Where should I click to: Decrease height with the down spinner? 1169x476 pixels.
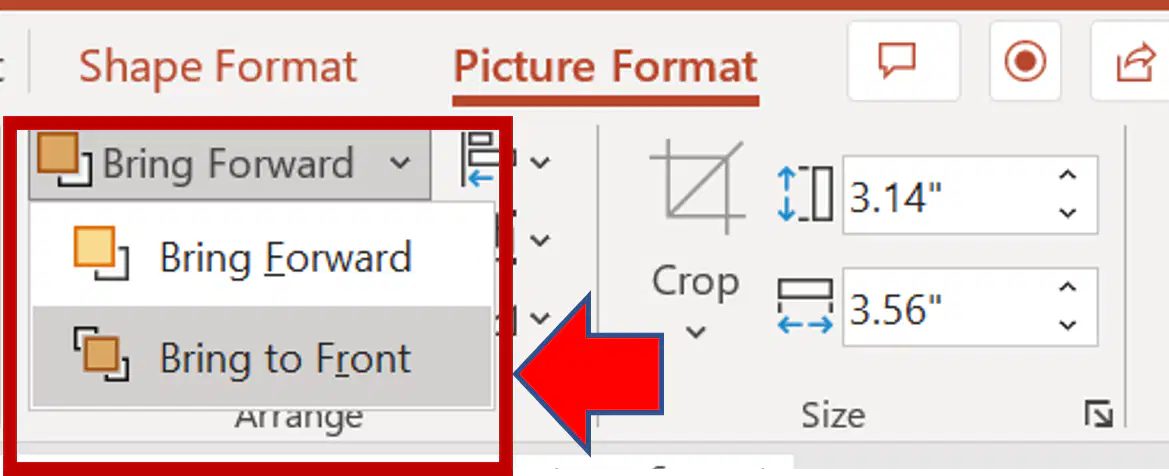[1068, 213]
